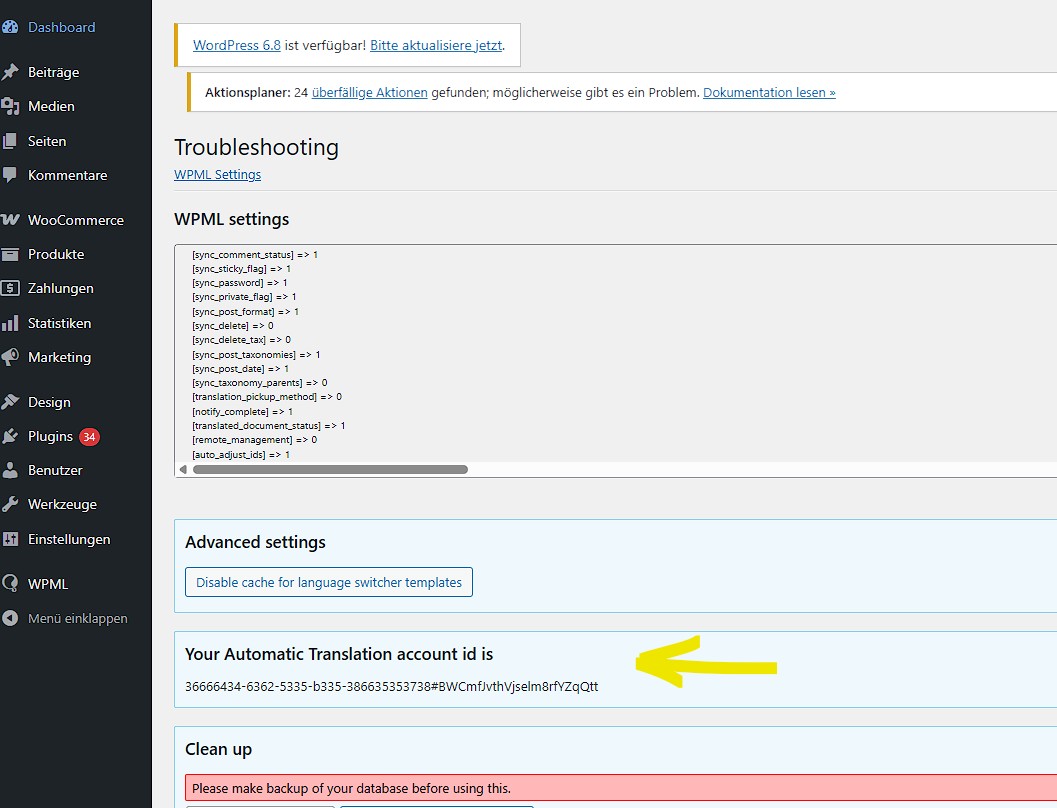1057x808 pixels.
Task: Click the Seiten pages icon
Action: click(10, 141)
